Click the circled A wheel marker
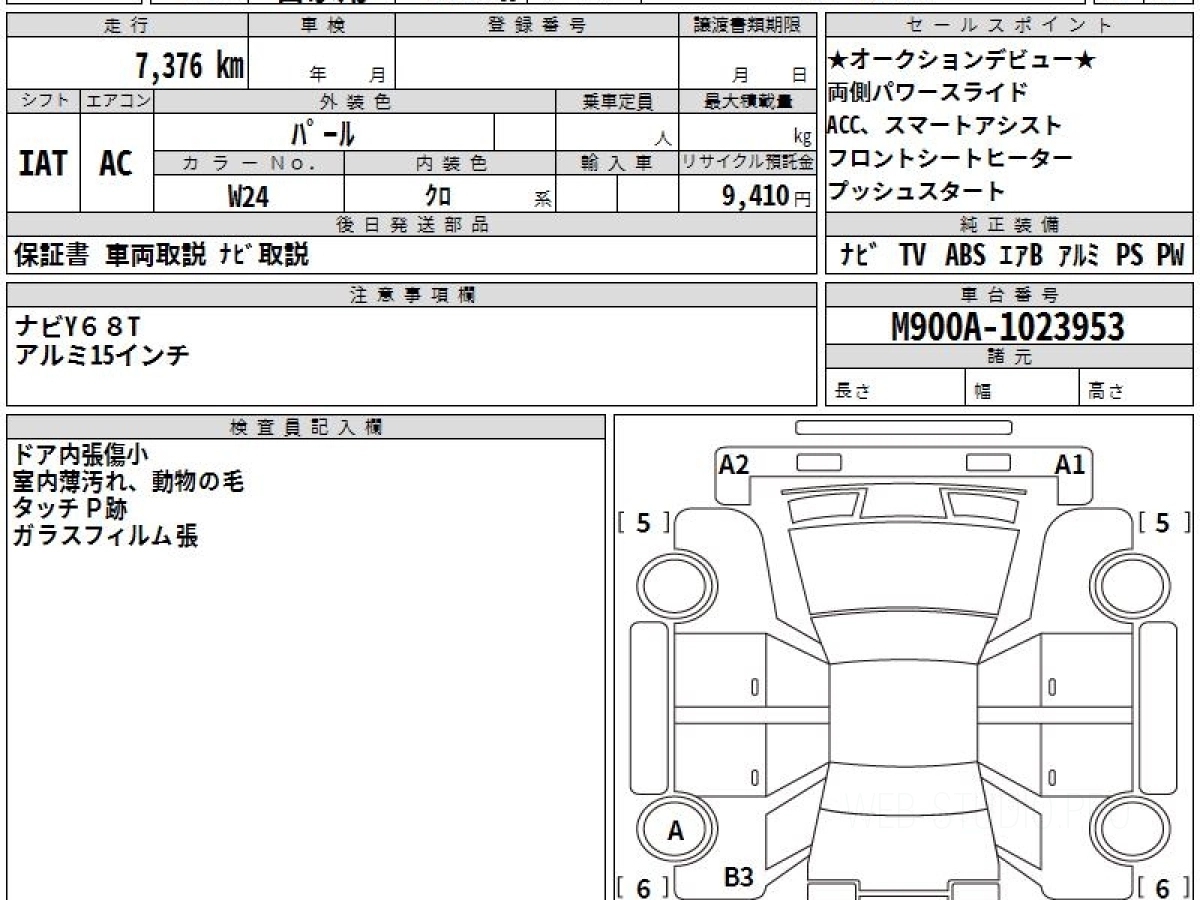This screenshot has width=1200, height=900. 675,830
